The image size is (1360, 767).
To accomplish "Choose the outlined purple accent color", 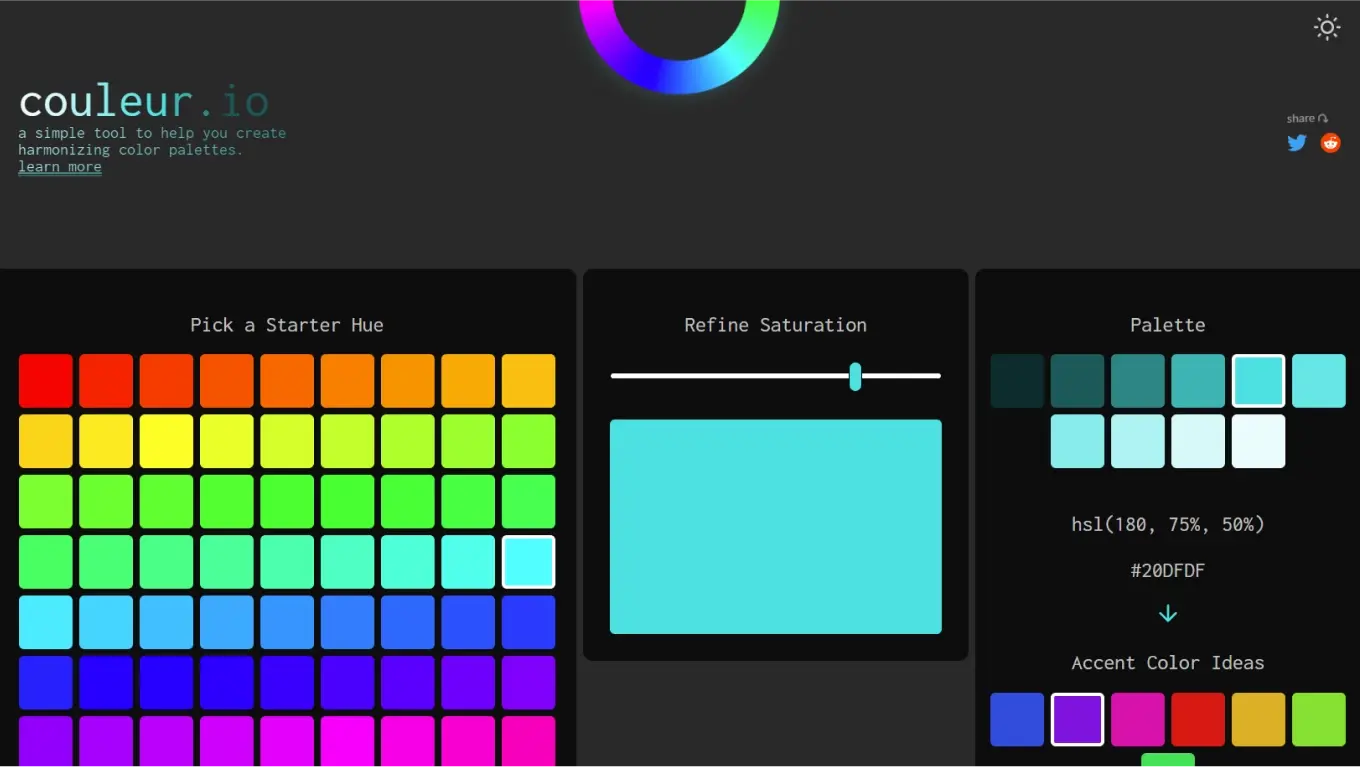I will coord(1077,720).
